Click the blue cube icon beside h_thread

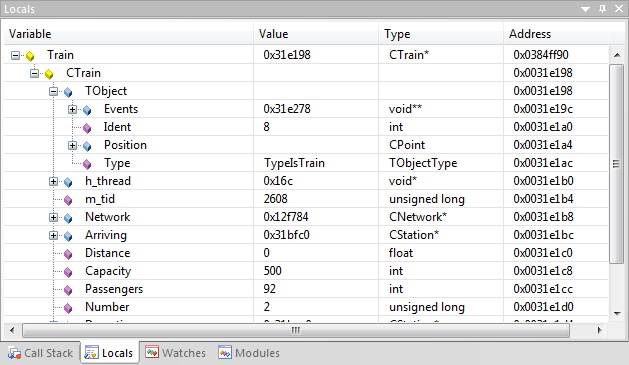click(x=68, y=182)
